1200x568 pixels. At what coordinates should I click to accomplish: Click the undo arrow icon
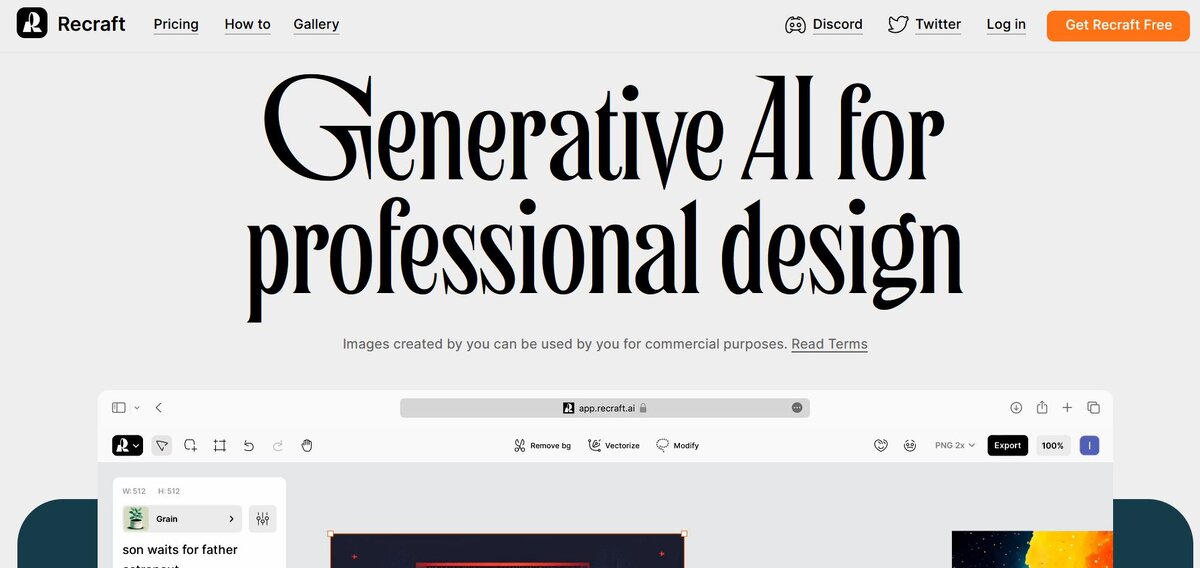tap(249, 445)
